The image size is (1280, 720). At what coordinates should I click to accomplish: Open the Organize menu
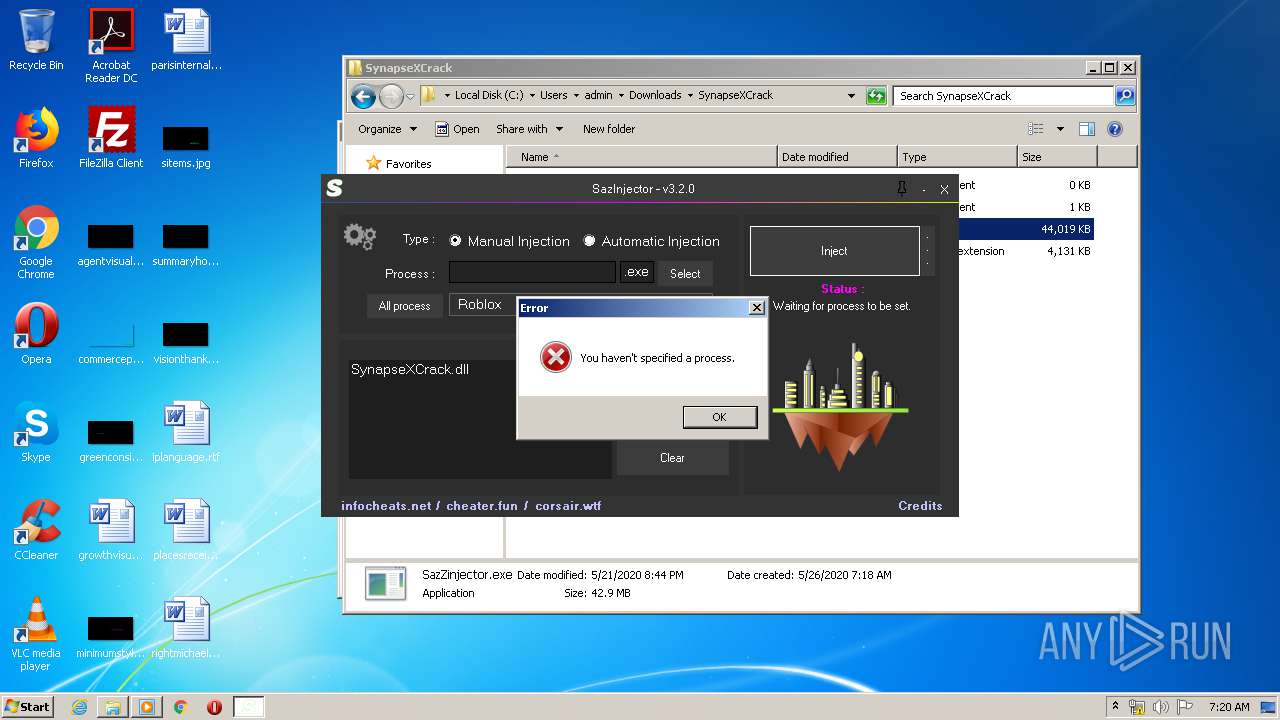point(387,129)
